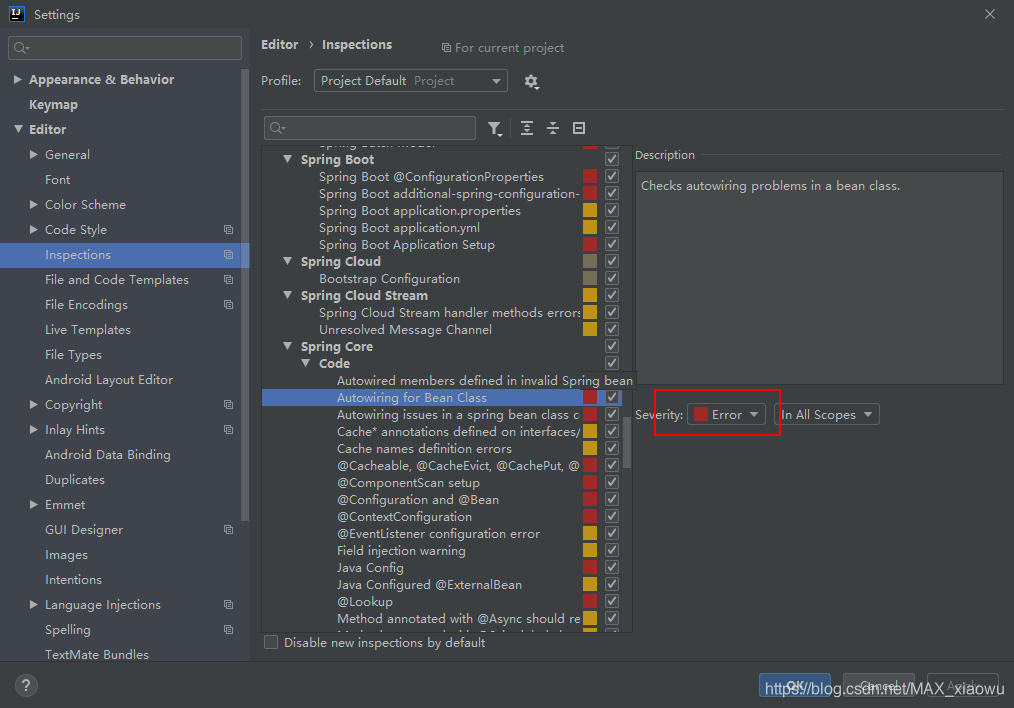Click project-scope icon next to Code Style
Screen dimensions: 1014x708
tap(228, 230)
